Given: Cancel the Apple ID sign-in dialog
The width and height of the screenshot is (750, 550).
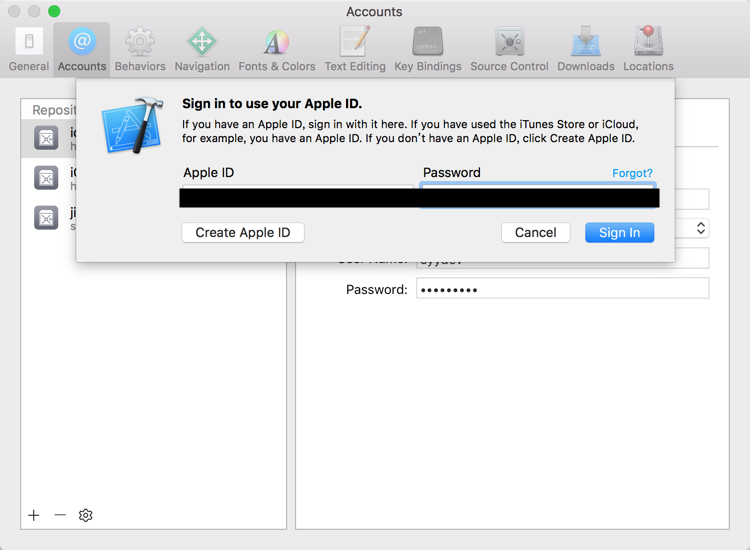Looking at the screenshot, I should click(x=536, y=232).
